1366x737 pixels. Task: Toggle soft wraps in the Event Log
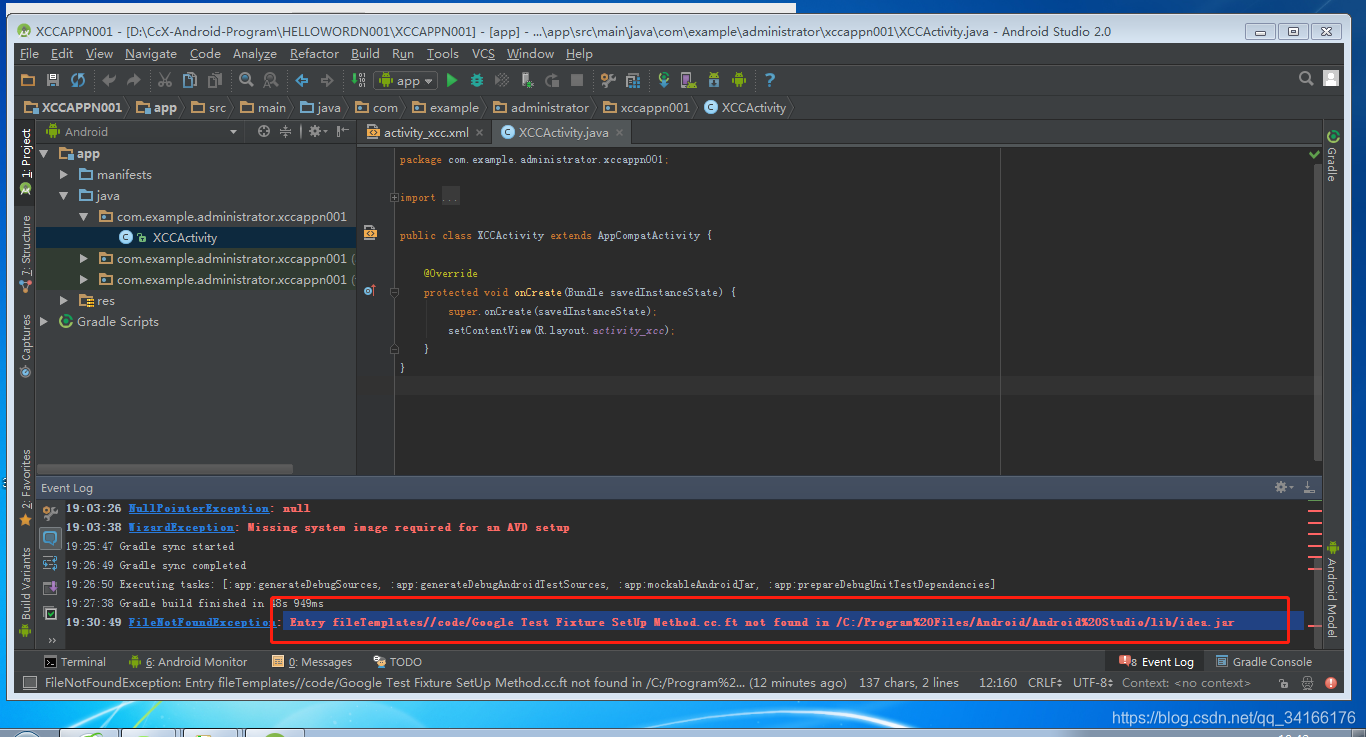point(49,563)
